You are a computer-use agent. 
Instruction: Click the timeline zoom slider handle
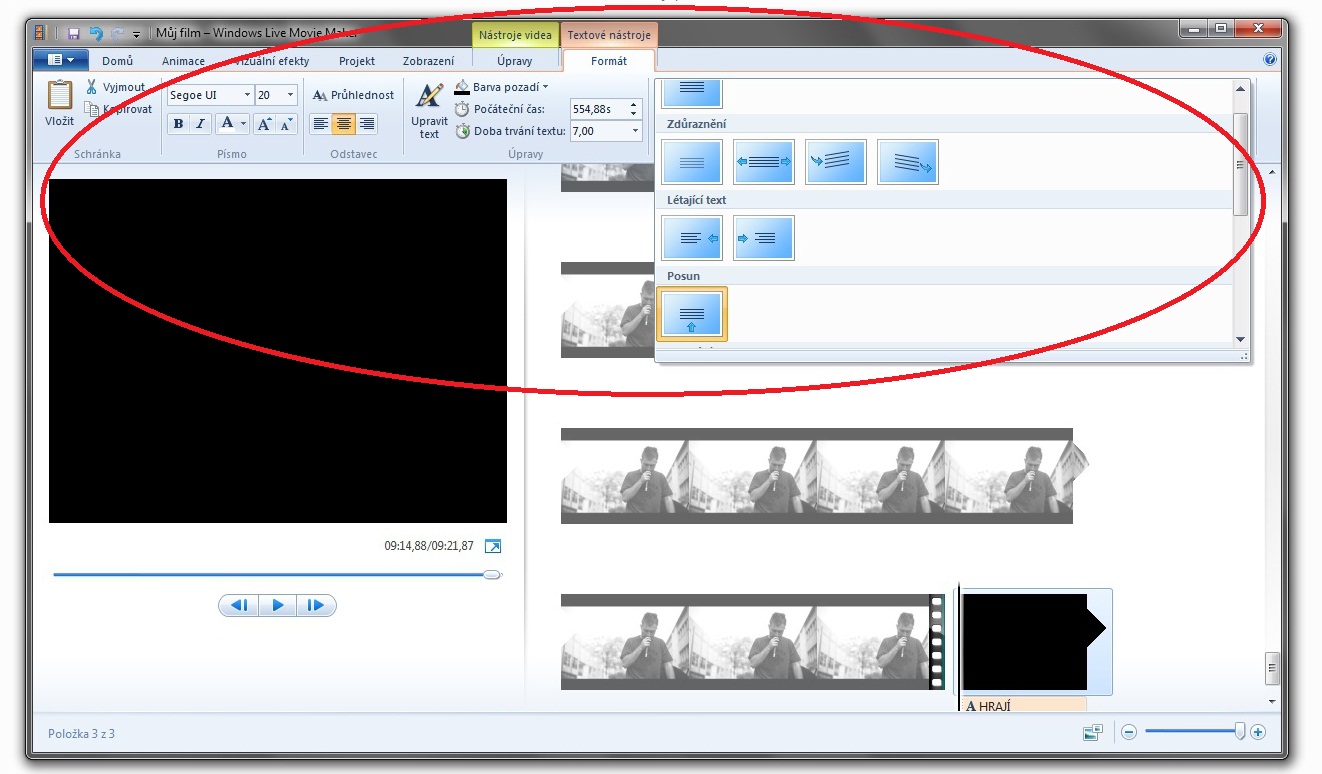click(1240, 732)
